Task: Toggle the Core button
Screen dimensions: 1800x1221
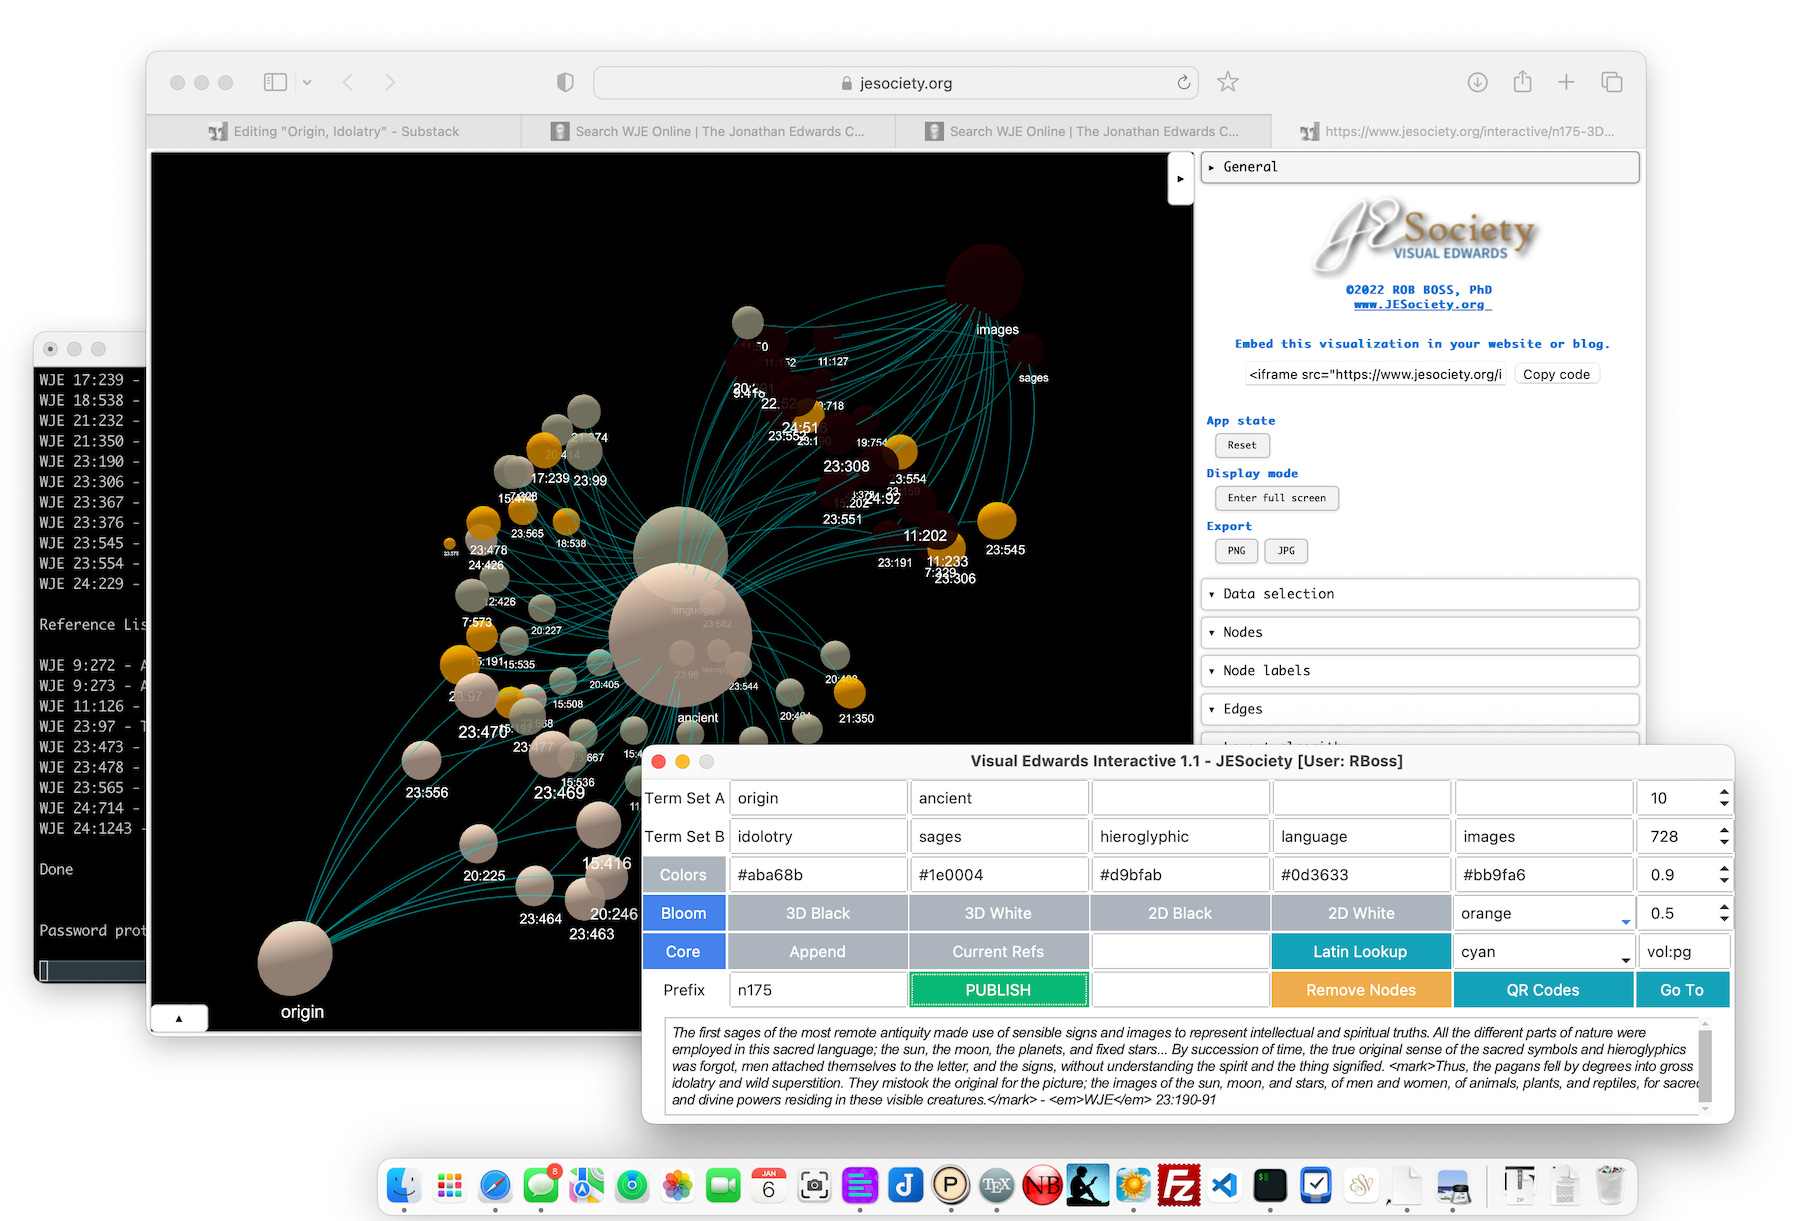Action: 683,952
